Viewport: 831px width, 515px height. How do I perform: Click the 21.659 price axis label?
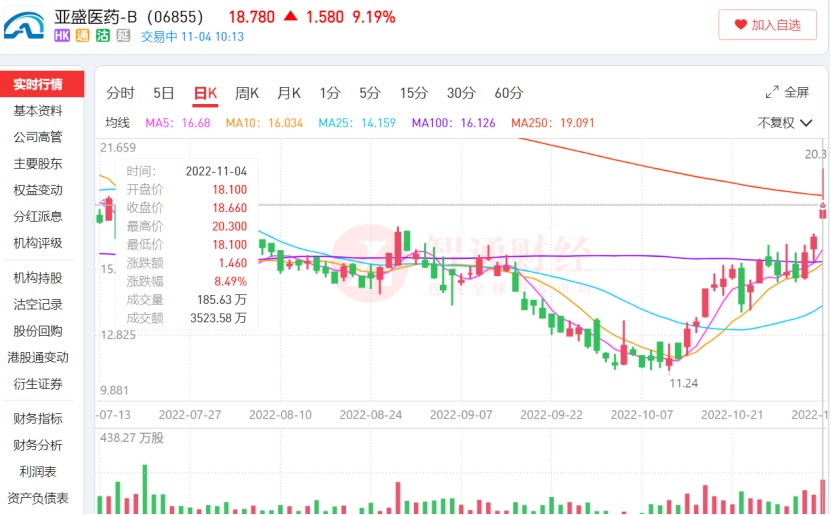(118, 148)
